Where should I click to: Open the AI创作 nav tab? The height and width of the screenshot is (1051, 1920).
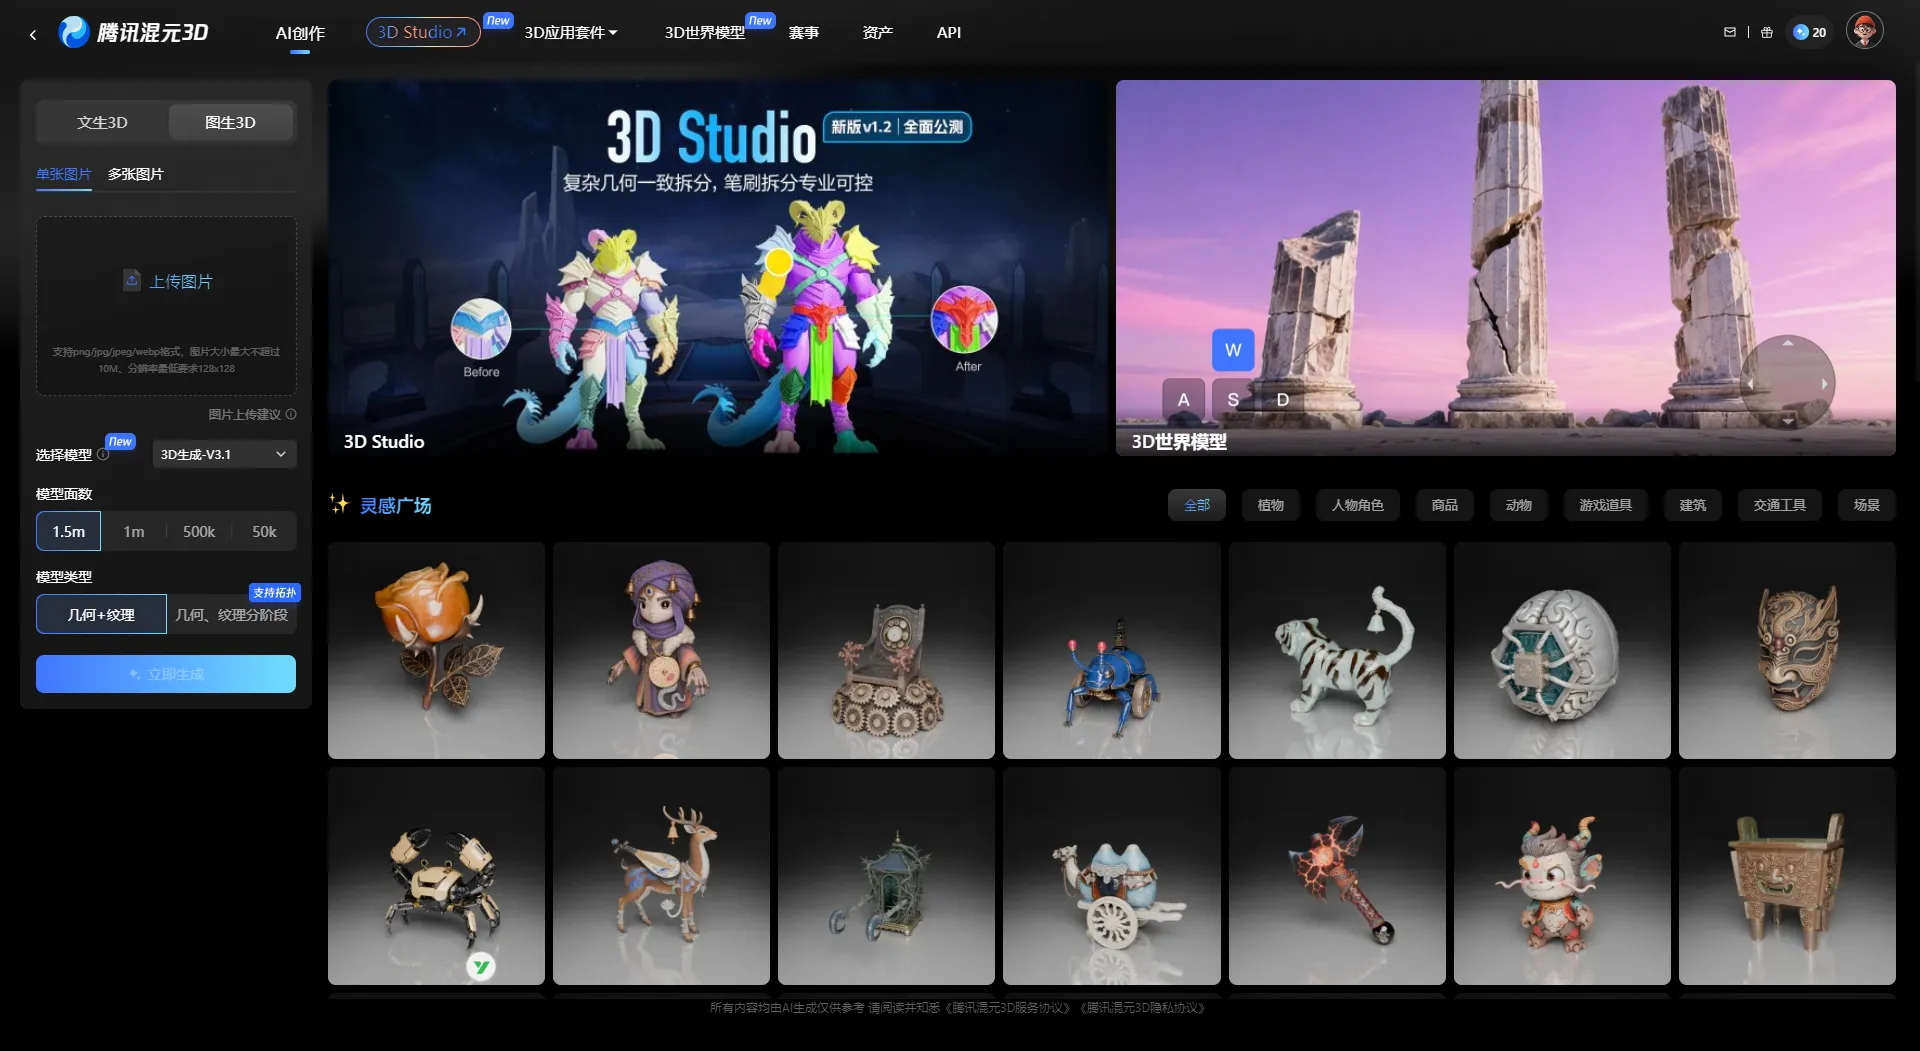point(300,33)
